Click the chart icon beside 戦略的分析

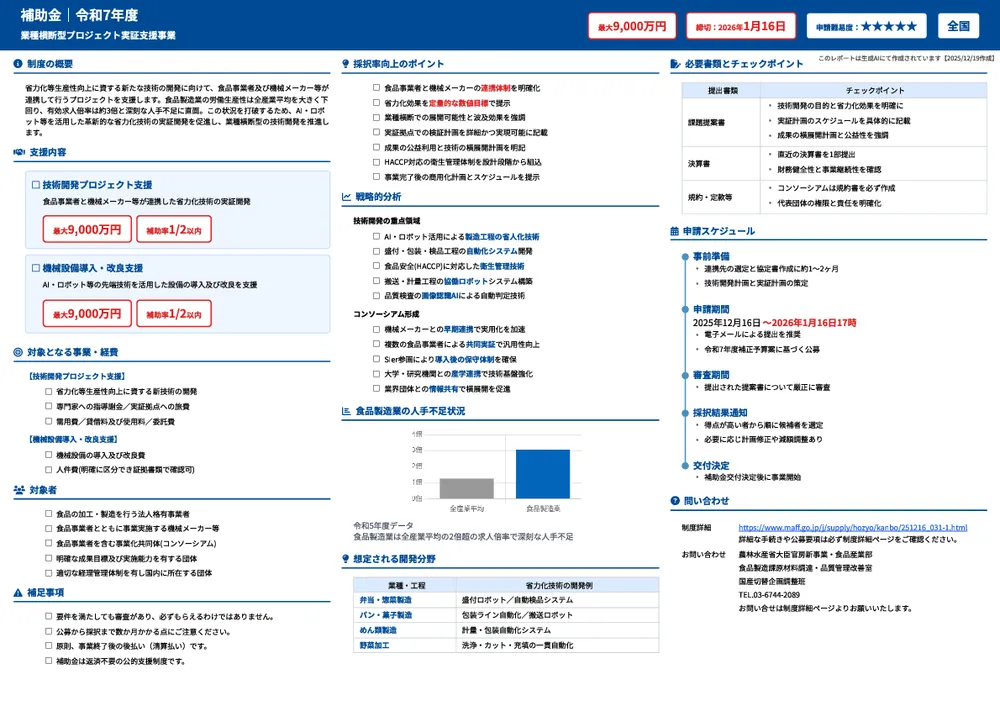(346, 197)
